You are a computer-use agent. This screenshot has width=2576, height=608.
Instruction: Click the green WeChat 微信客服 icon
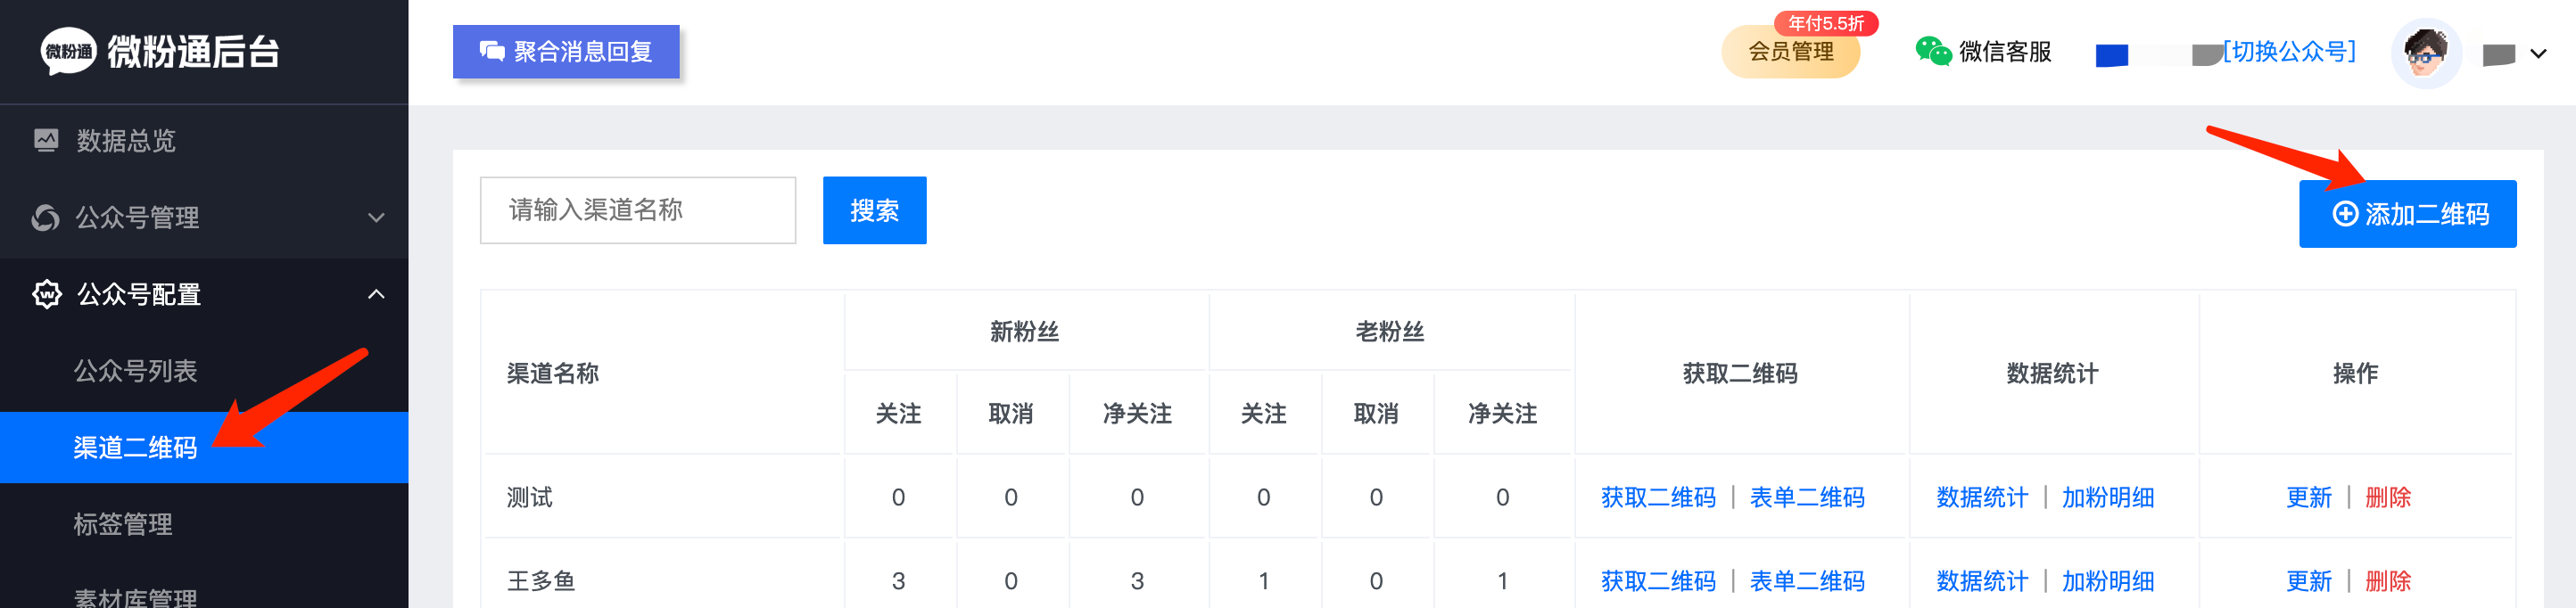pos(1932,51)
